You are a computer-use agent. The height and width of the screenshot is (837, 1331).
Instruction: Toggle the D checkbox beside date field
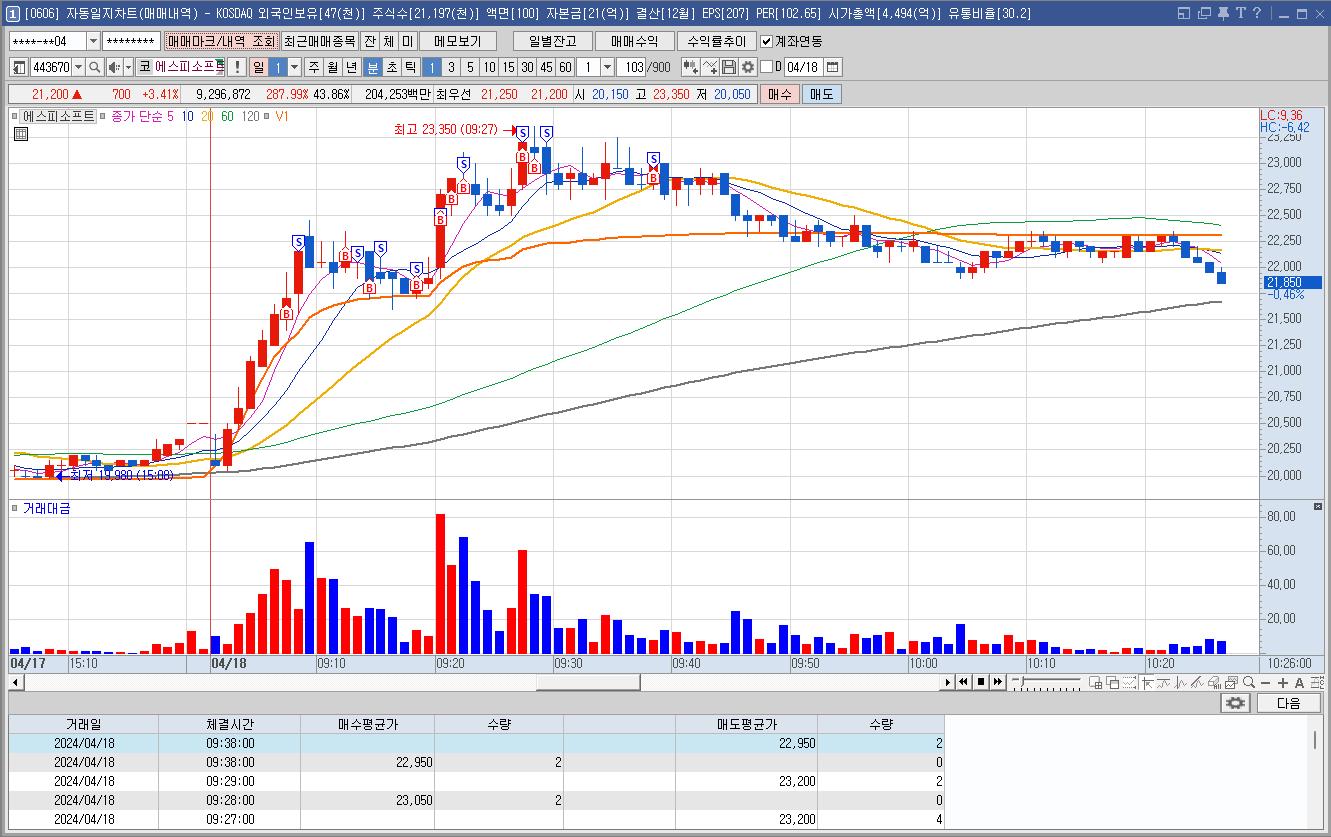[x=767, y=67]
